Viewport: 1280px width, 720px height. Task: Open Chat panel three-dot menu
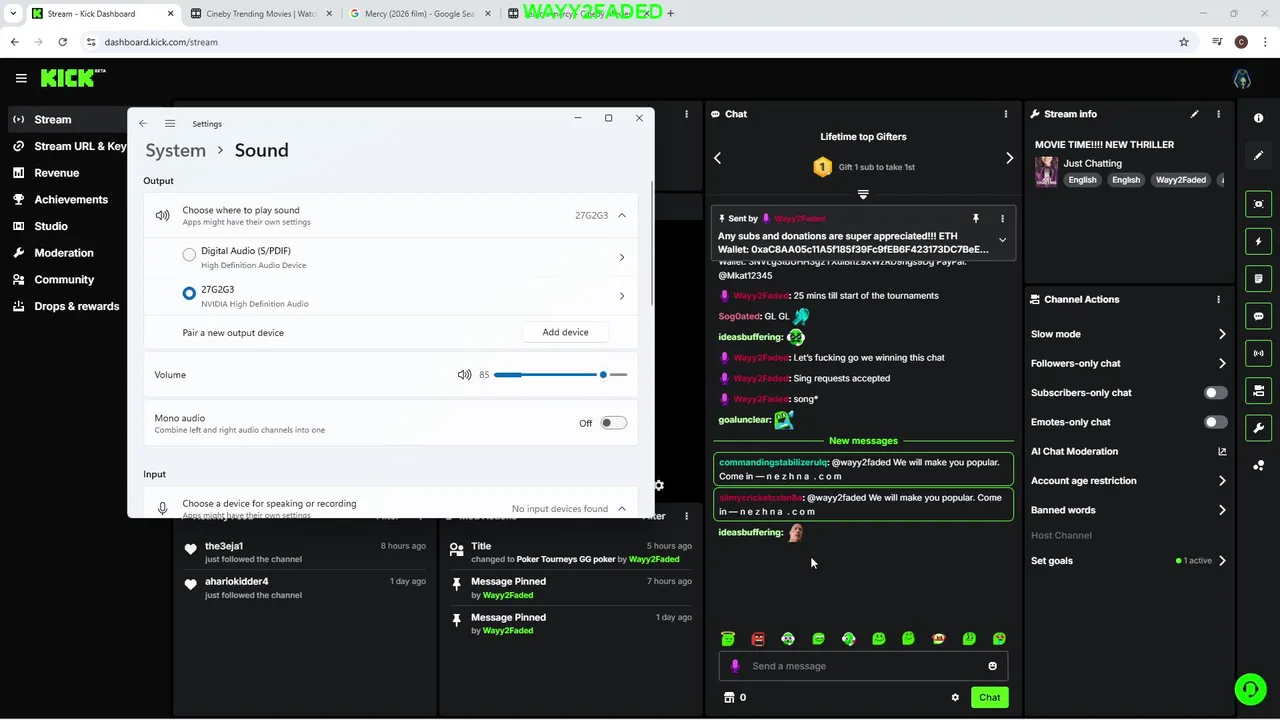tap(1006, 114)
